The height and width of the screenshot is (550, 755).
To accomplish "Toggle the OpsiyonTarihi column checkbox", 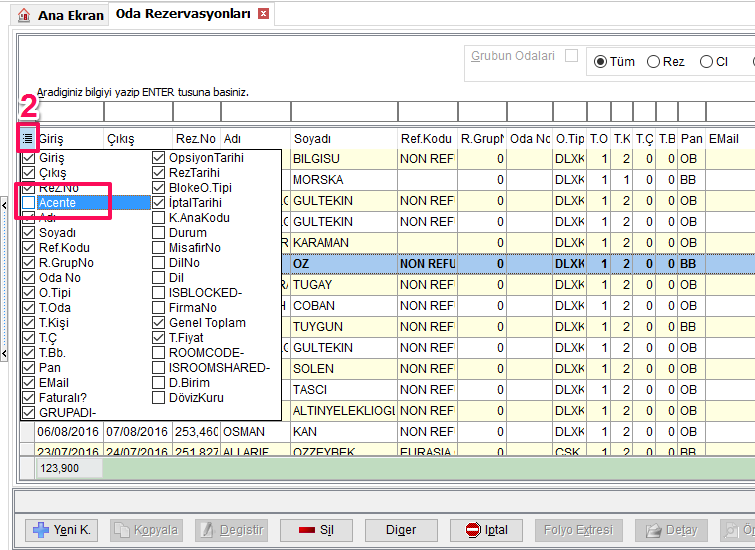I will pos(158,158).
